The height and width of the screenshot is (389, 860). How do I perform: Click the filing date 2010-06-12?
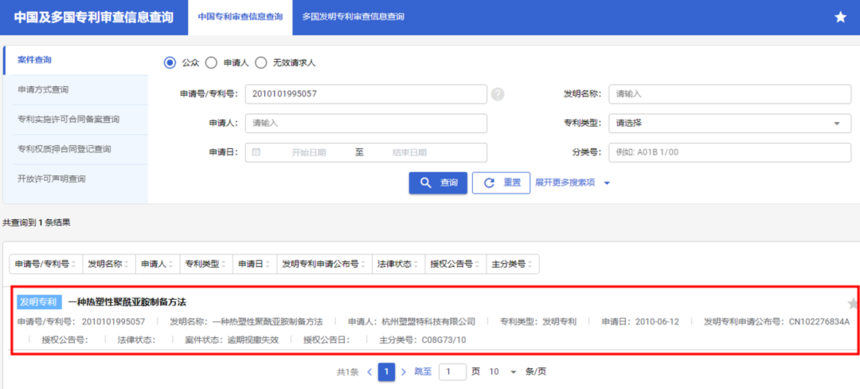click(x=657, y=322)
